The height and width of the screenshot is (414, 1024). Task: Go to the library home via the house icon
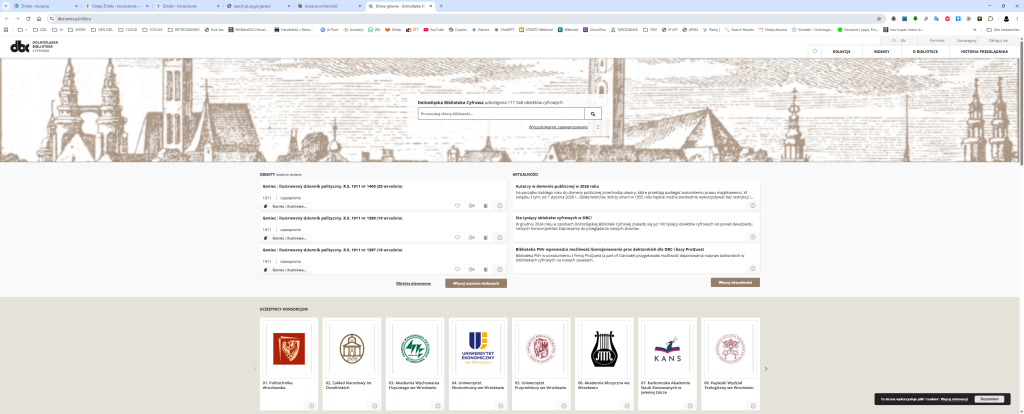(815, 51)
